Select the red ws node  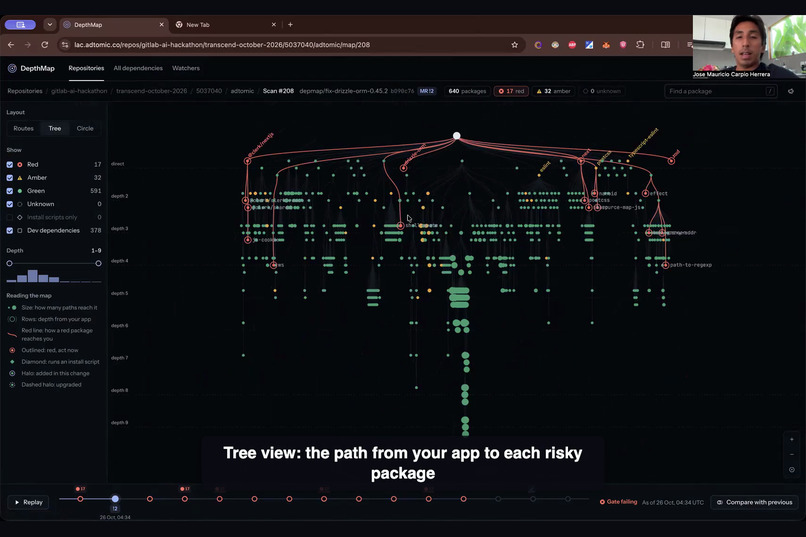pyautogui.click(x=273, y=265)
